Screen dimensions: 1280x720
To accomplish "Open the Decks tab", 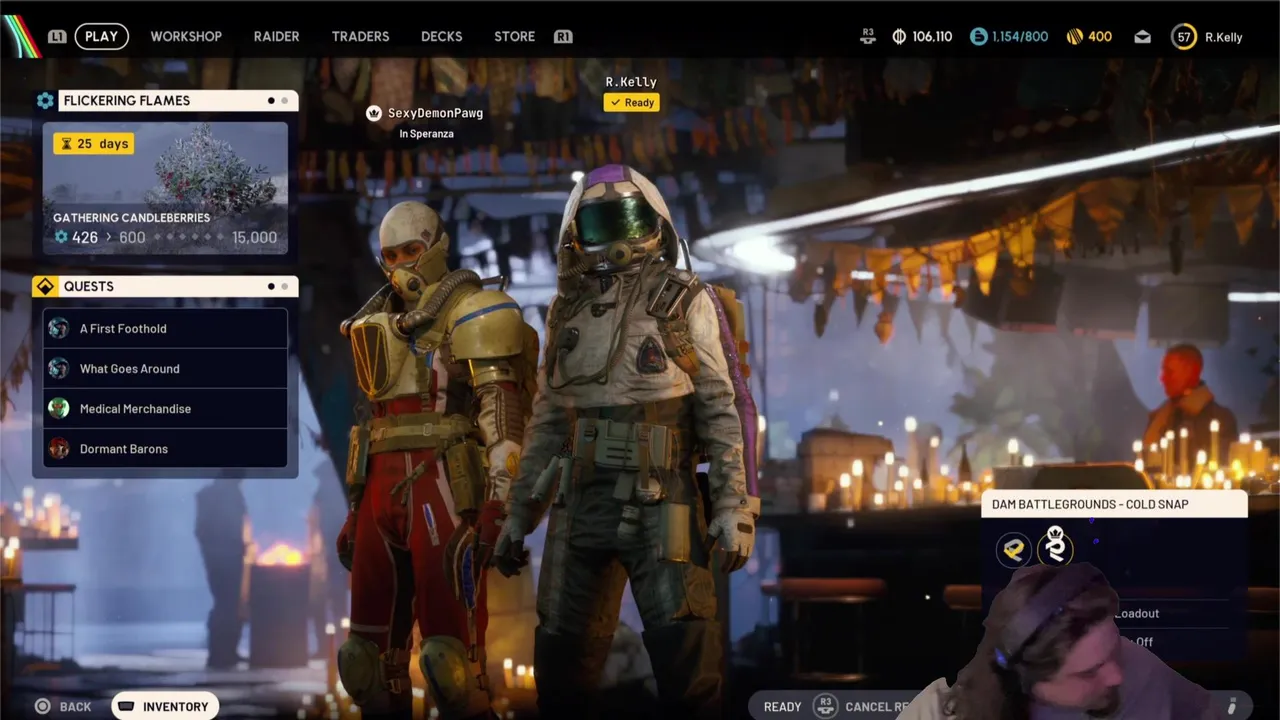I will (441, 36).
